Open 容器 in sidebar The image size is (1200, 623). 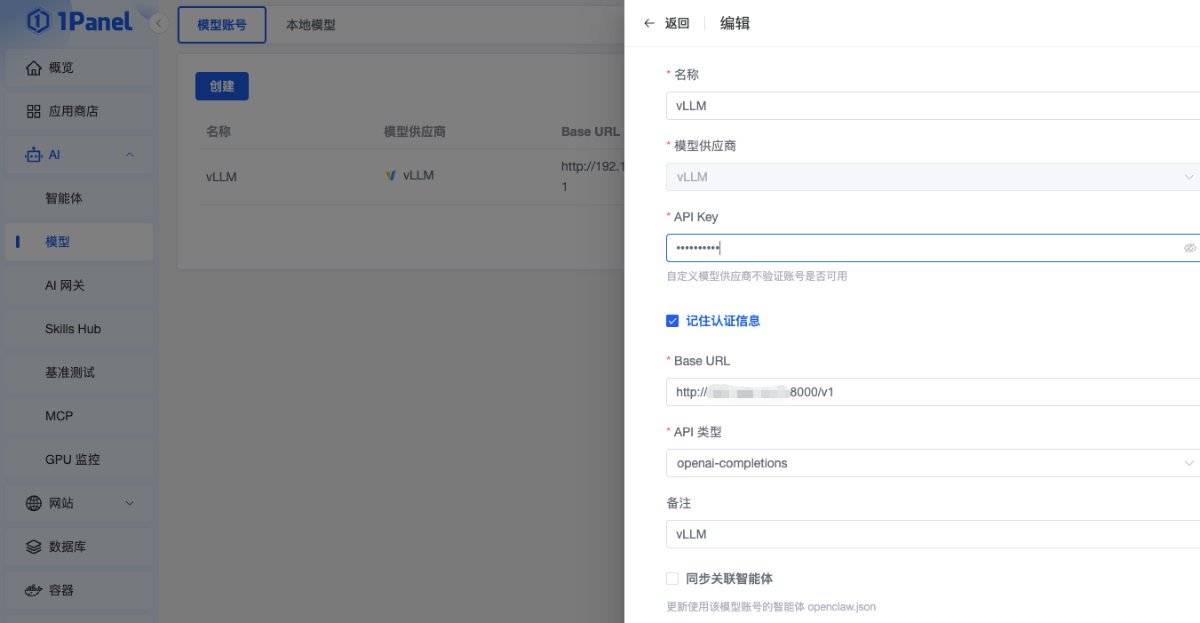79,590
